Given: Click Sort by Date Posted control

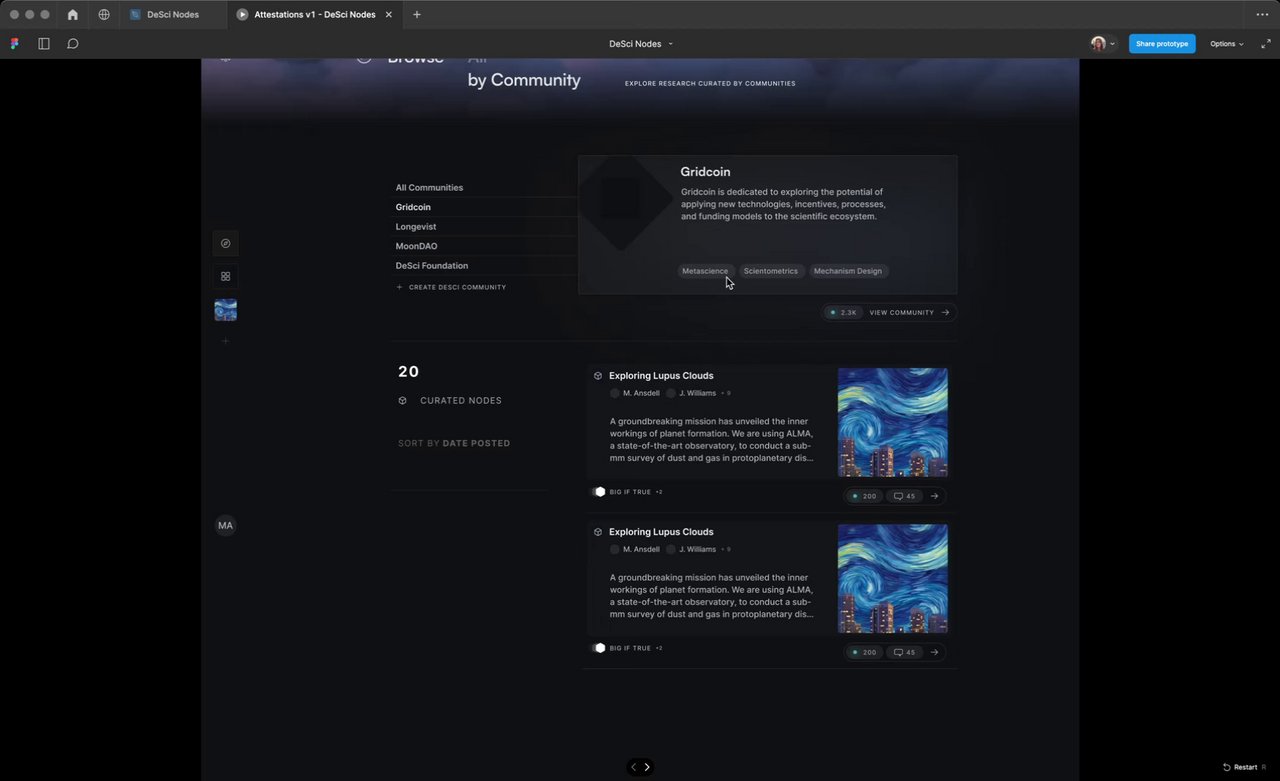Looking at the screenshot, I should click(x=454, y=443).
